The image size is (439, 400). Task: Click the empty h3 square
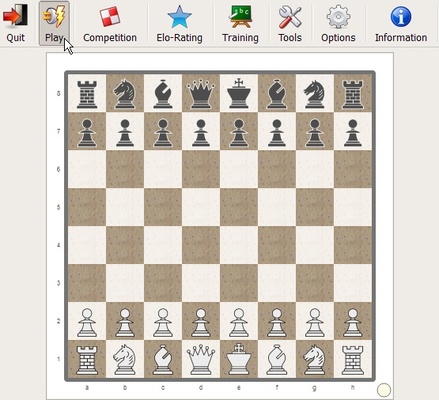coord(353,283)
